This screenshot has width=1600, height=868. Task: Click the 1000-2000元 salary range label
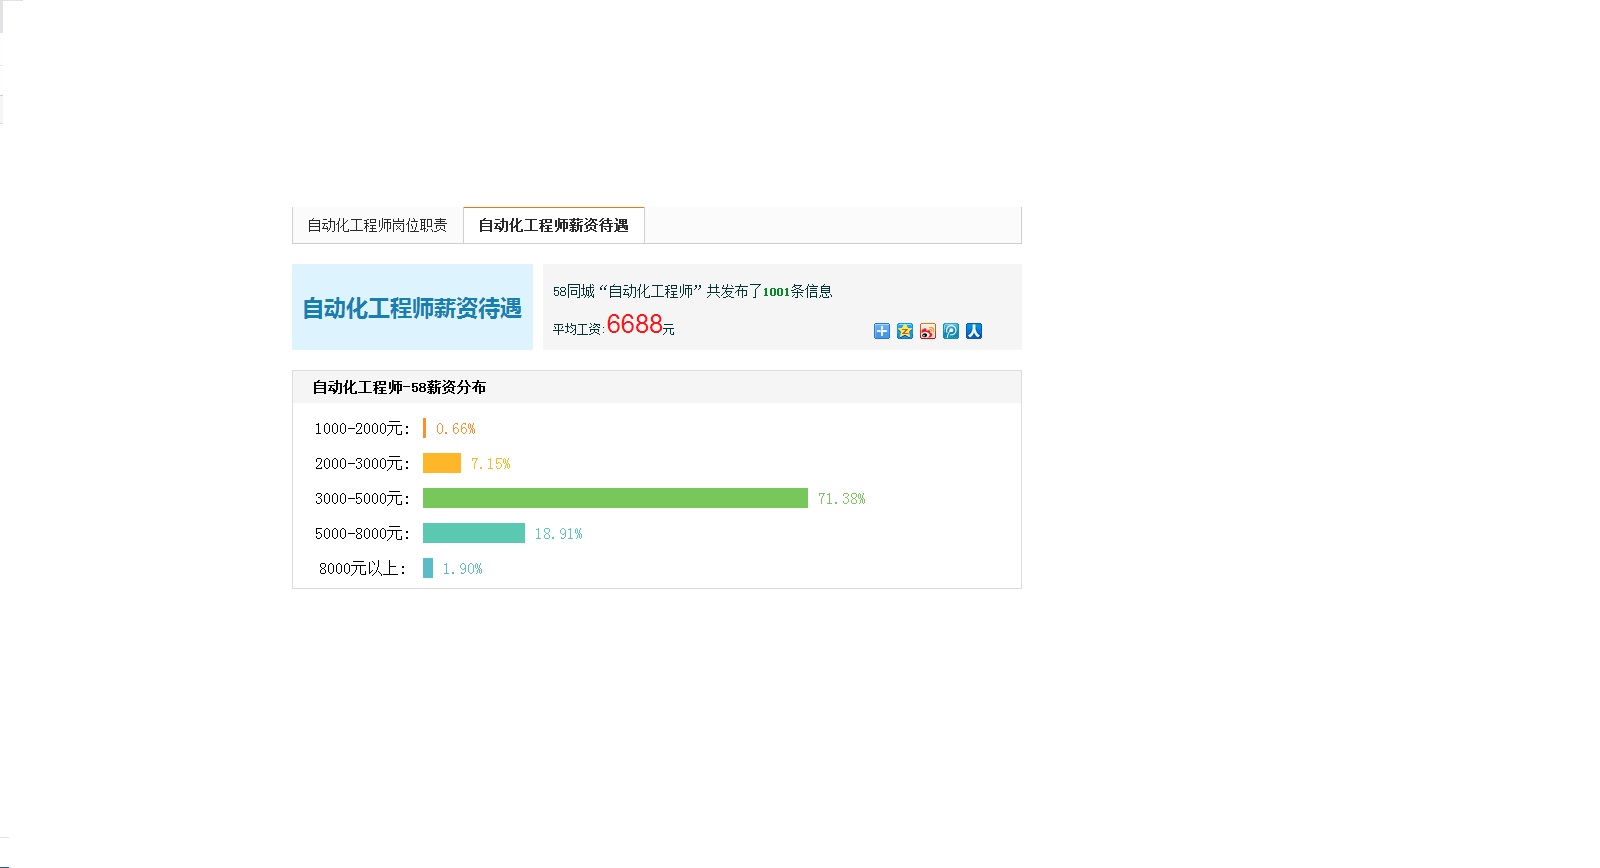[x=361, y=428]
